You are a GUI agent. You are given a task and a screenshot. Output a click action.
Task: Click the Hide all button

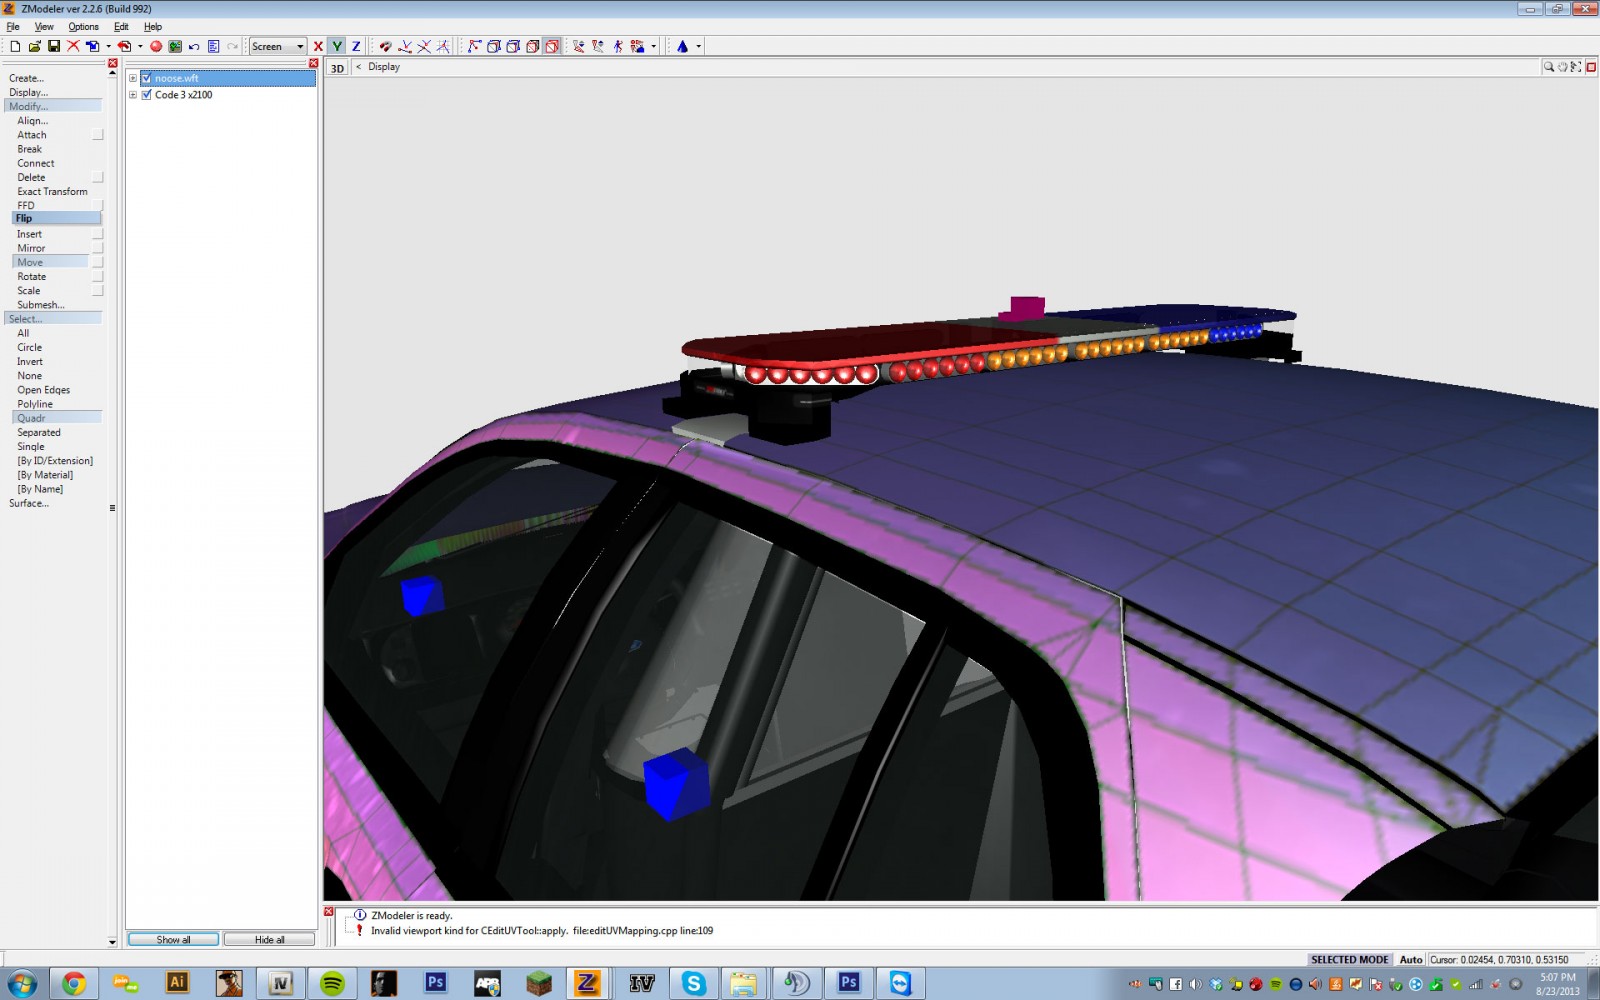[269, 939]
